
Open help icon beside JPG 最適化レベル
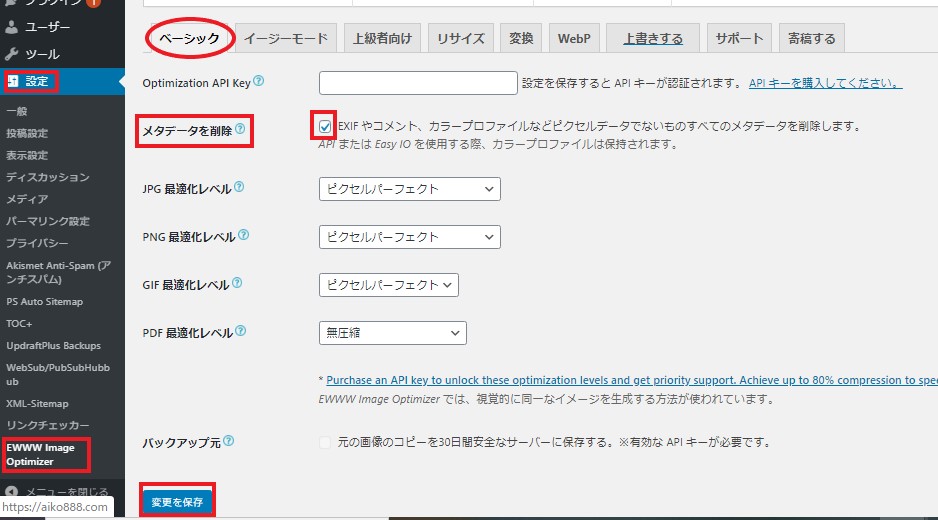[x=239, y=187]
